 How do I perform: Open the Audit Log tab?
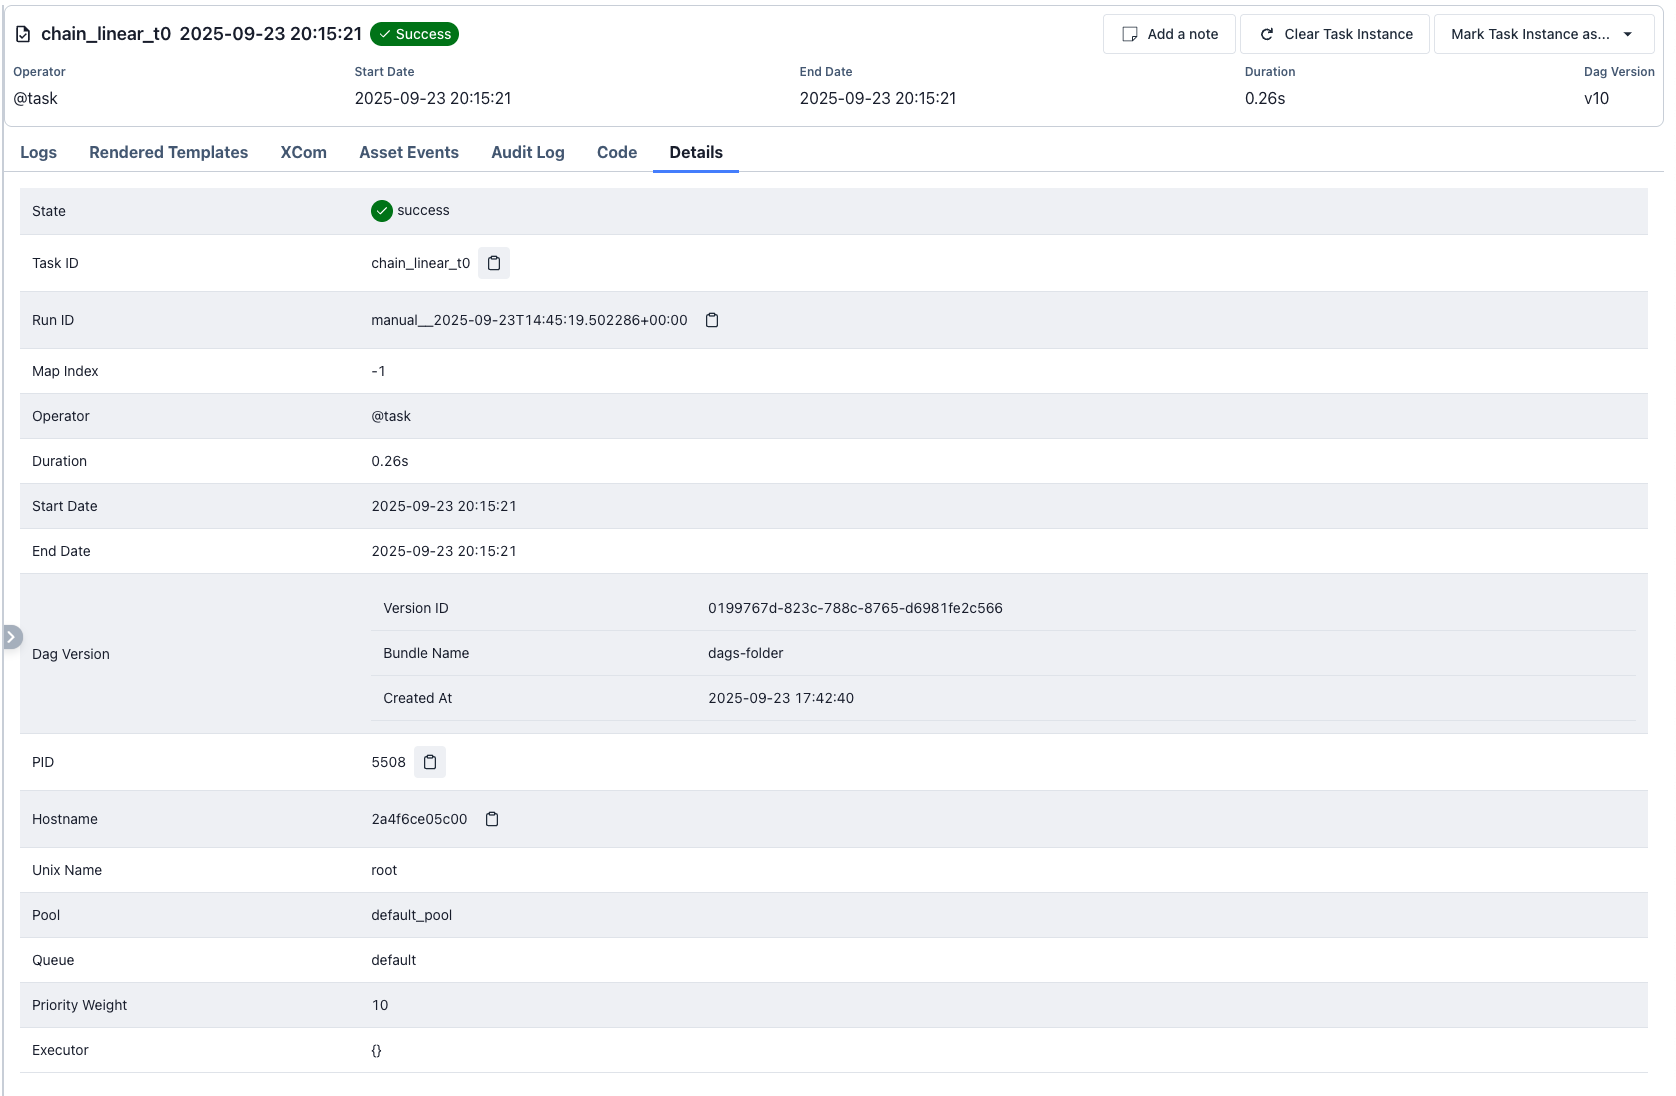point(527,152)
